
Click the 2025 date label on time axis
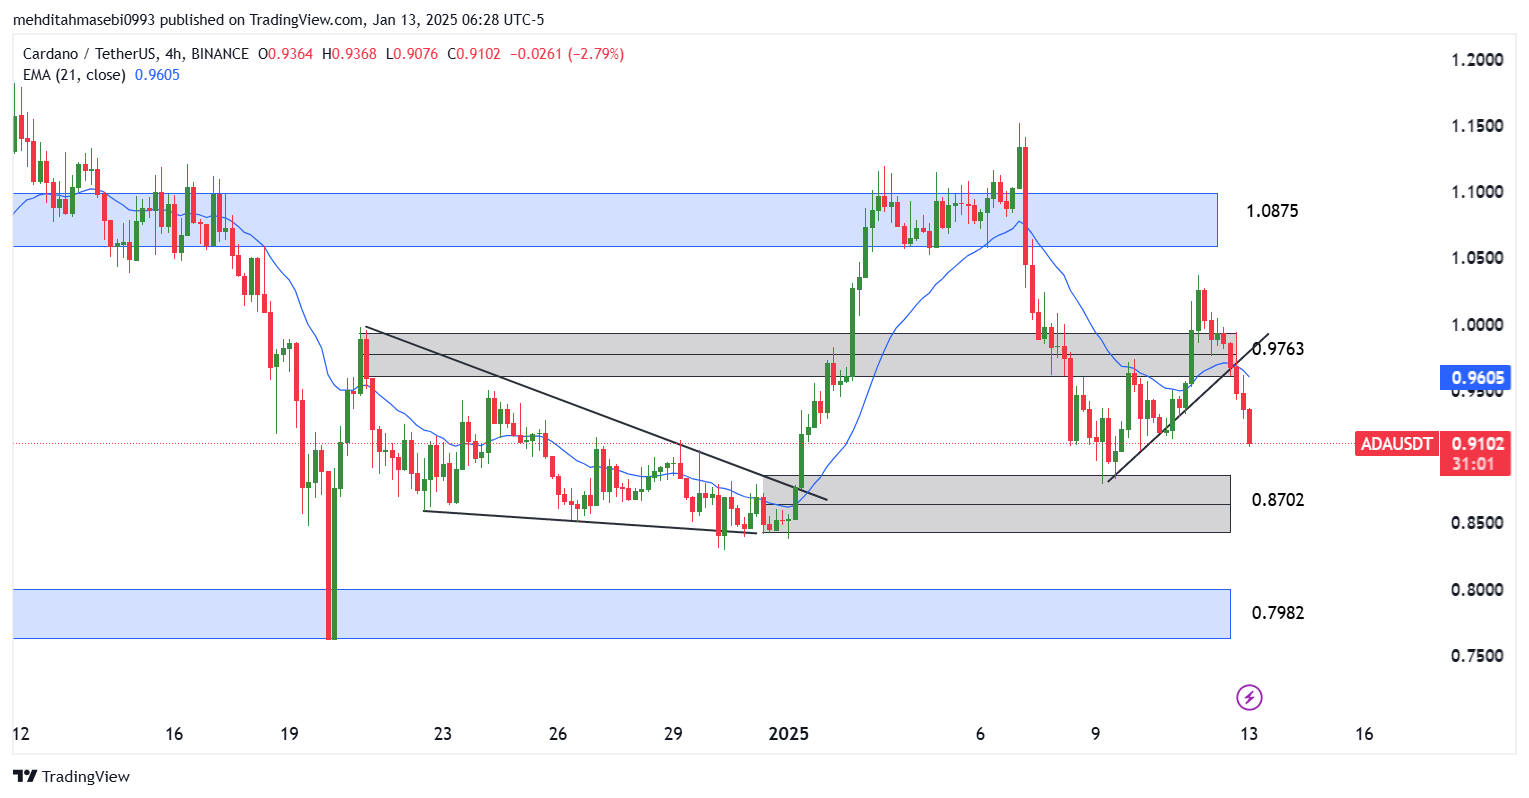click(788, 734)
